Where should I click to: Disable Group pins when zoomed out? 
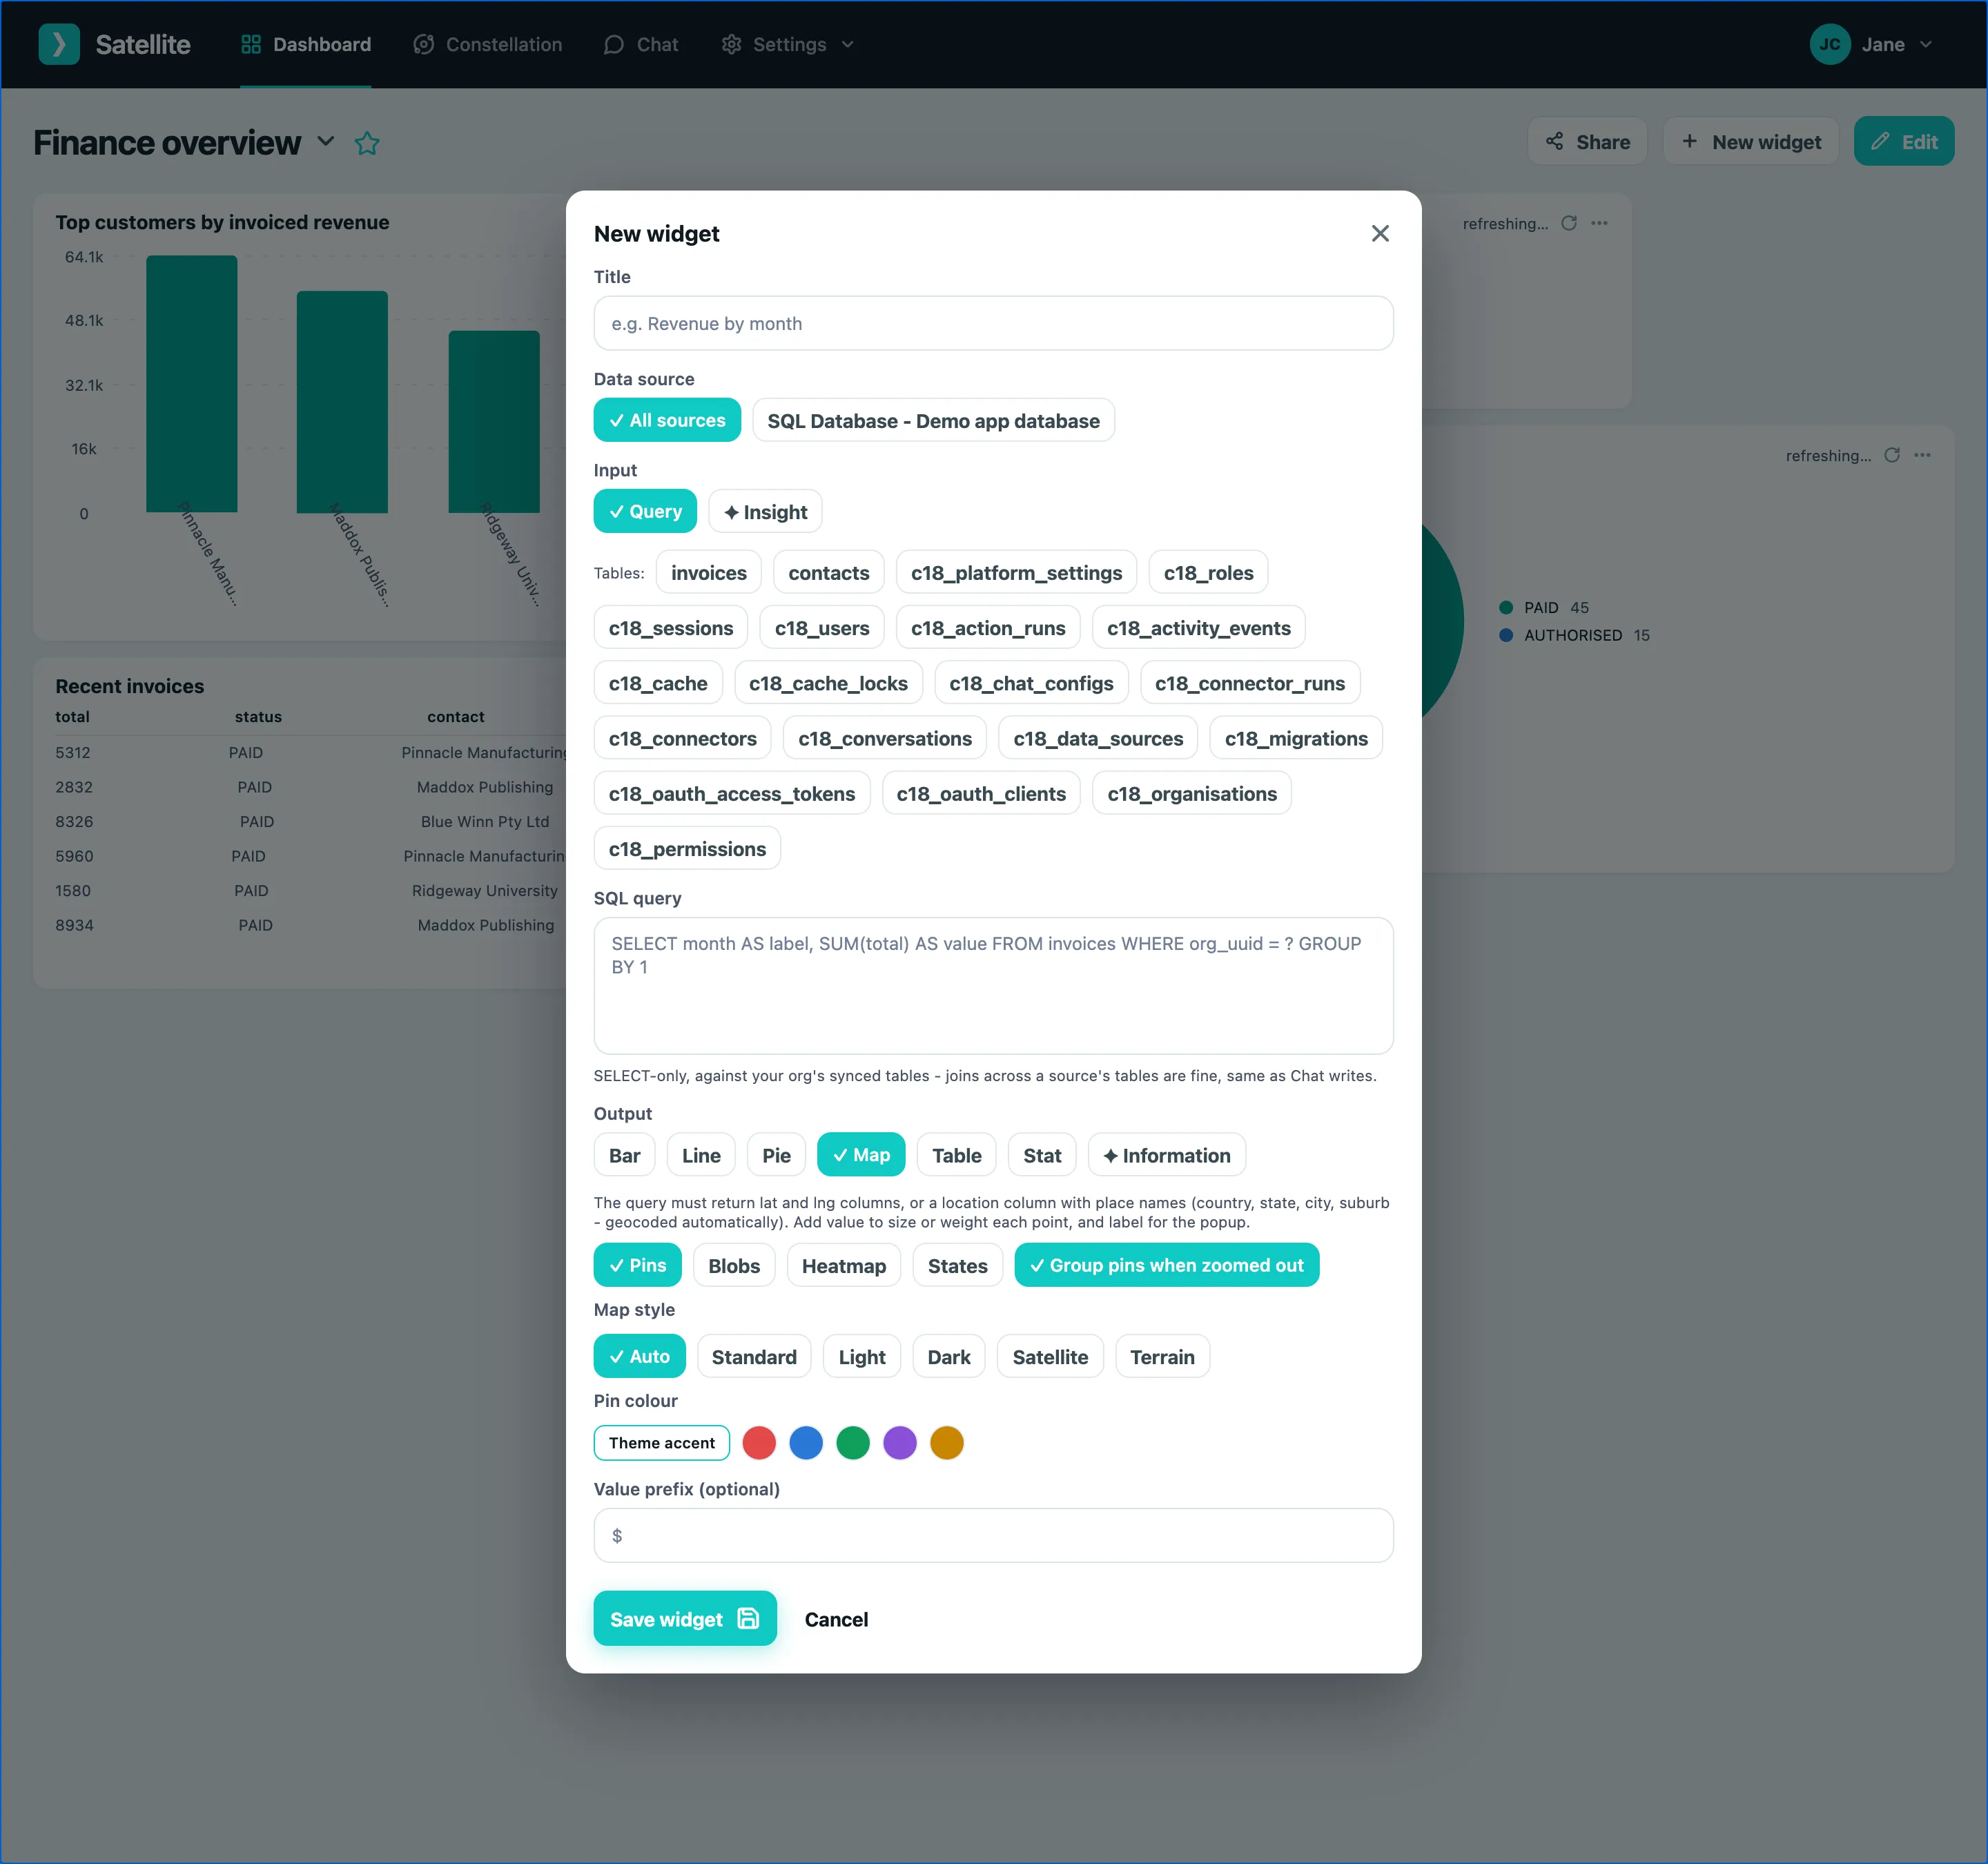point(1166,1265)
